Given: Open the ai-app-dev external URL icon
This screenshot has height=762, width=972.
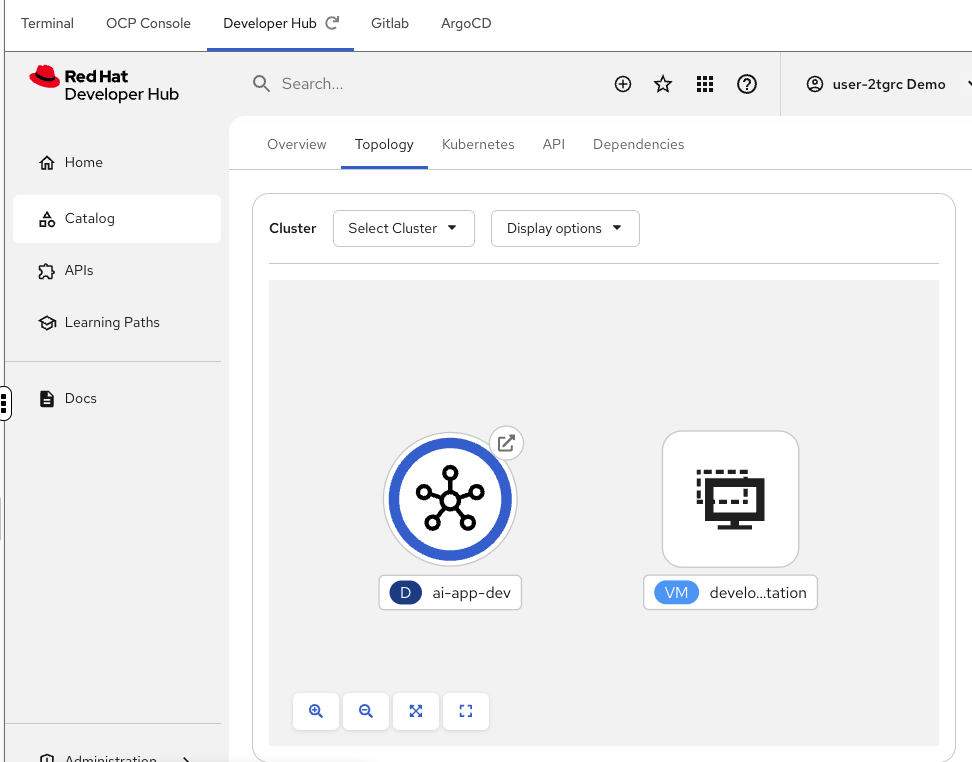Looking at the screenshot, I should coord(507,443).
